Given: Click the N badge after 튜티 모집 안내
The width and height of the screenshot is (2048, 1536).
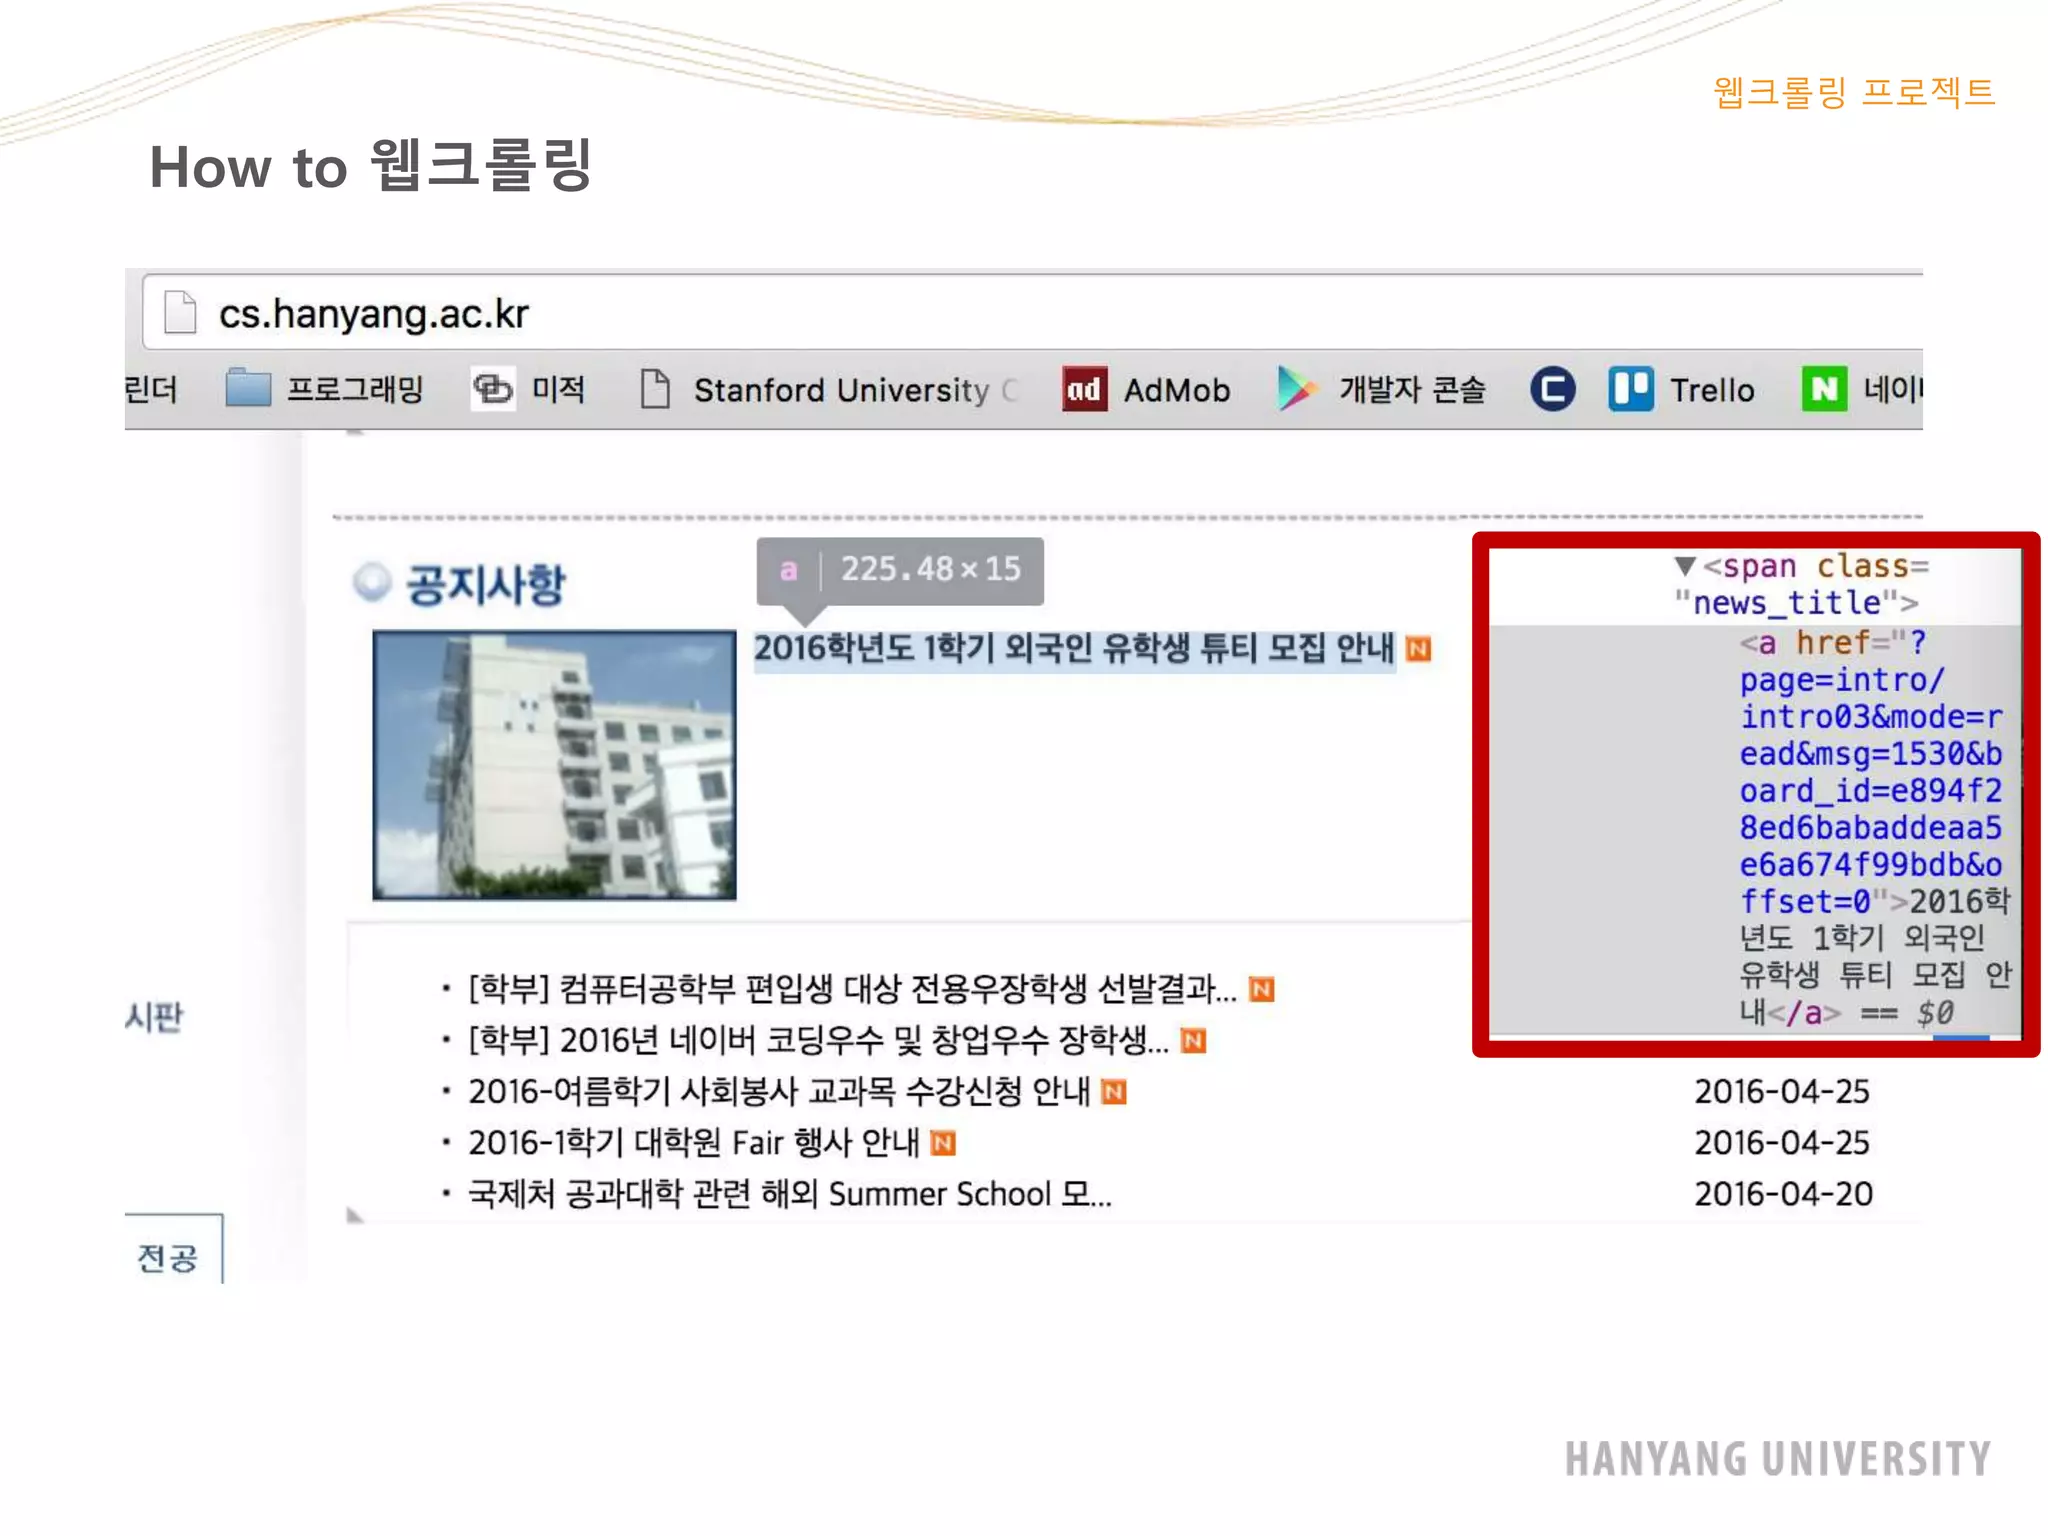Looking at the screenshot, I should pos(1418,650).
